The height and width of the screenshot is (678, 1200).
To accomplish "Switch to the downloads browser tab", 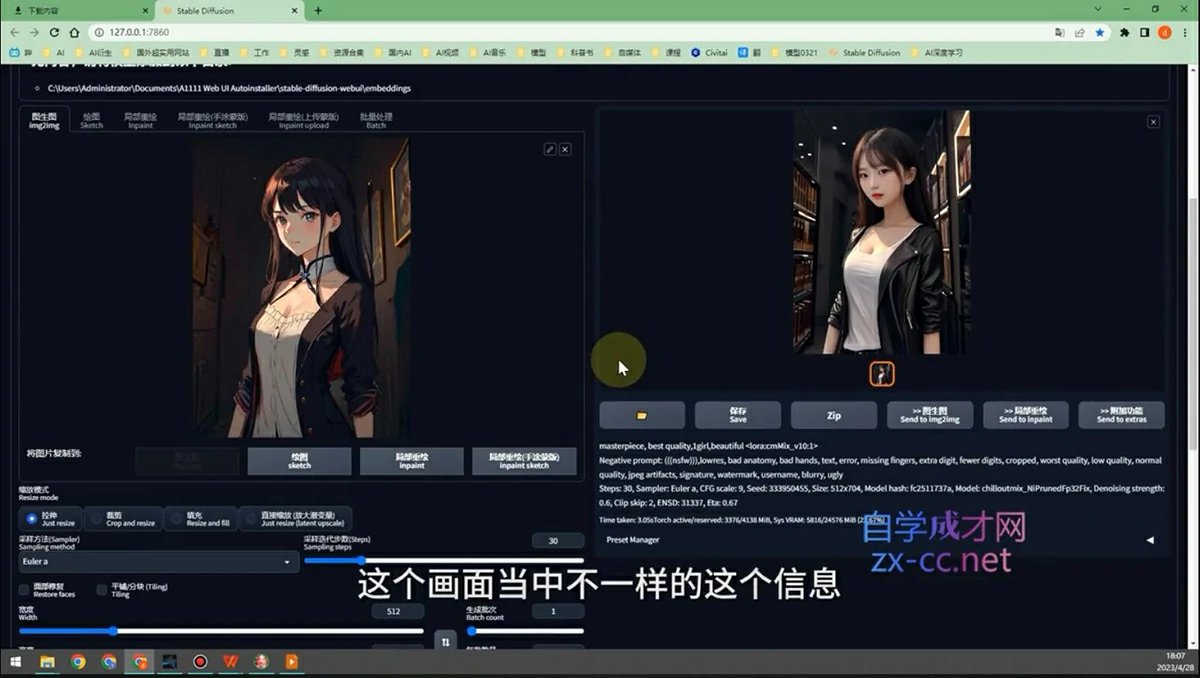I will pyautogui.click(x=78, y=10).
